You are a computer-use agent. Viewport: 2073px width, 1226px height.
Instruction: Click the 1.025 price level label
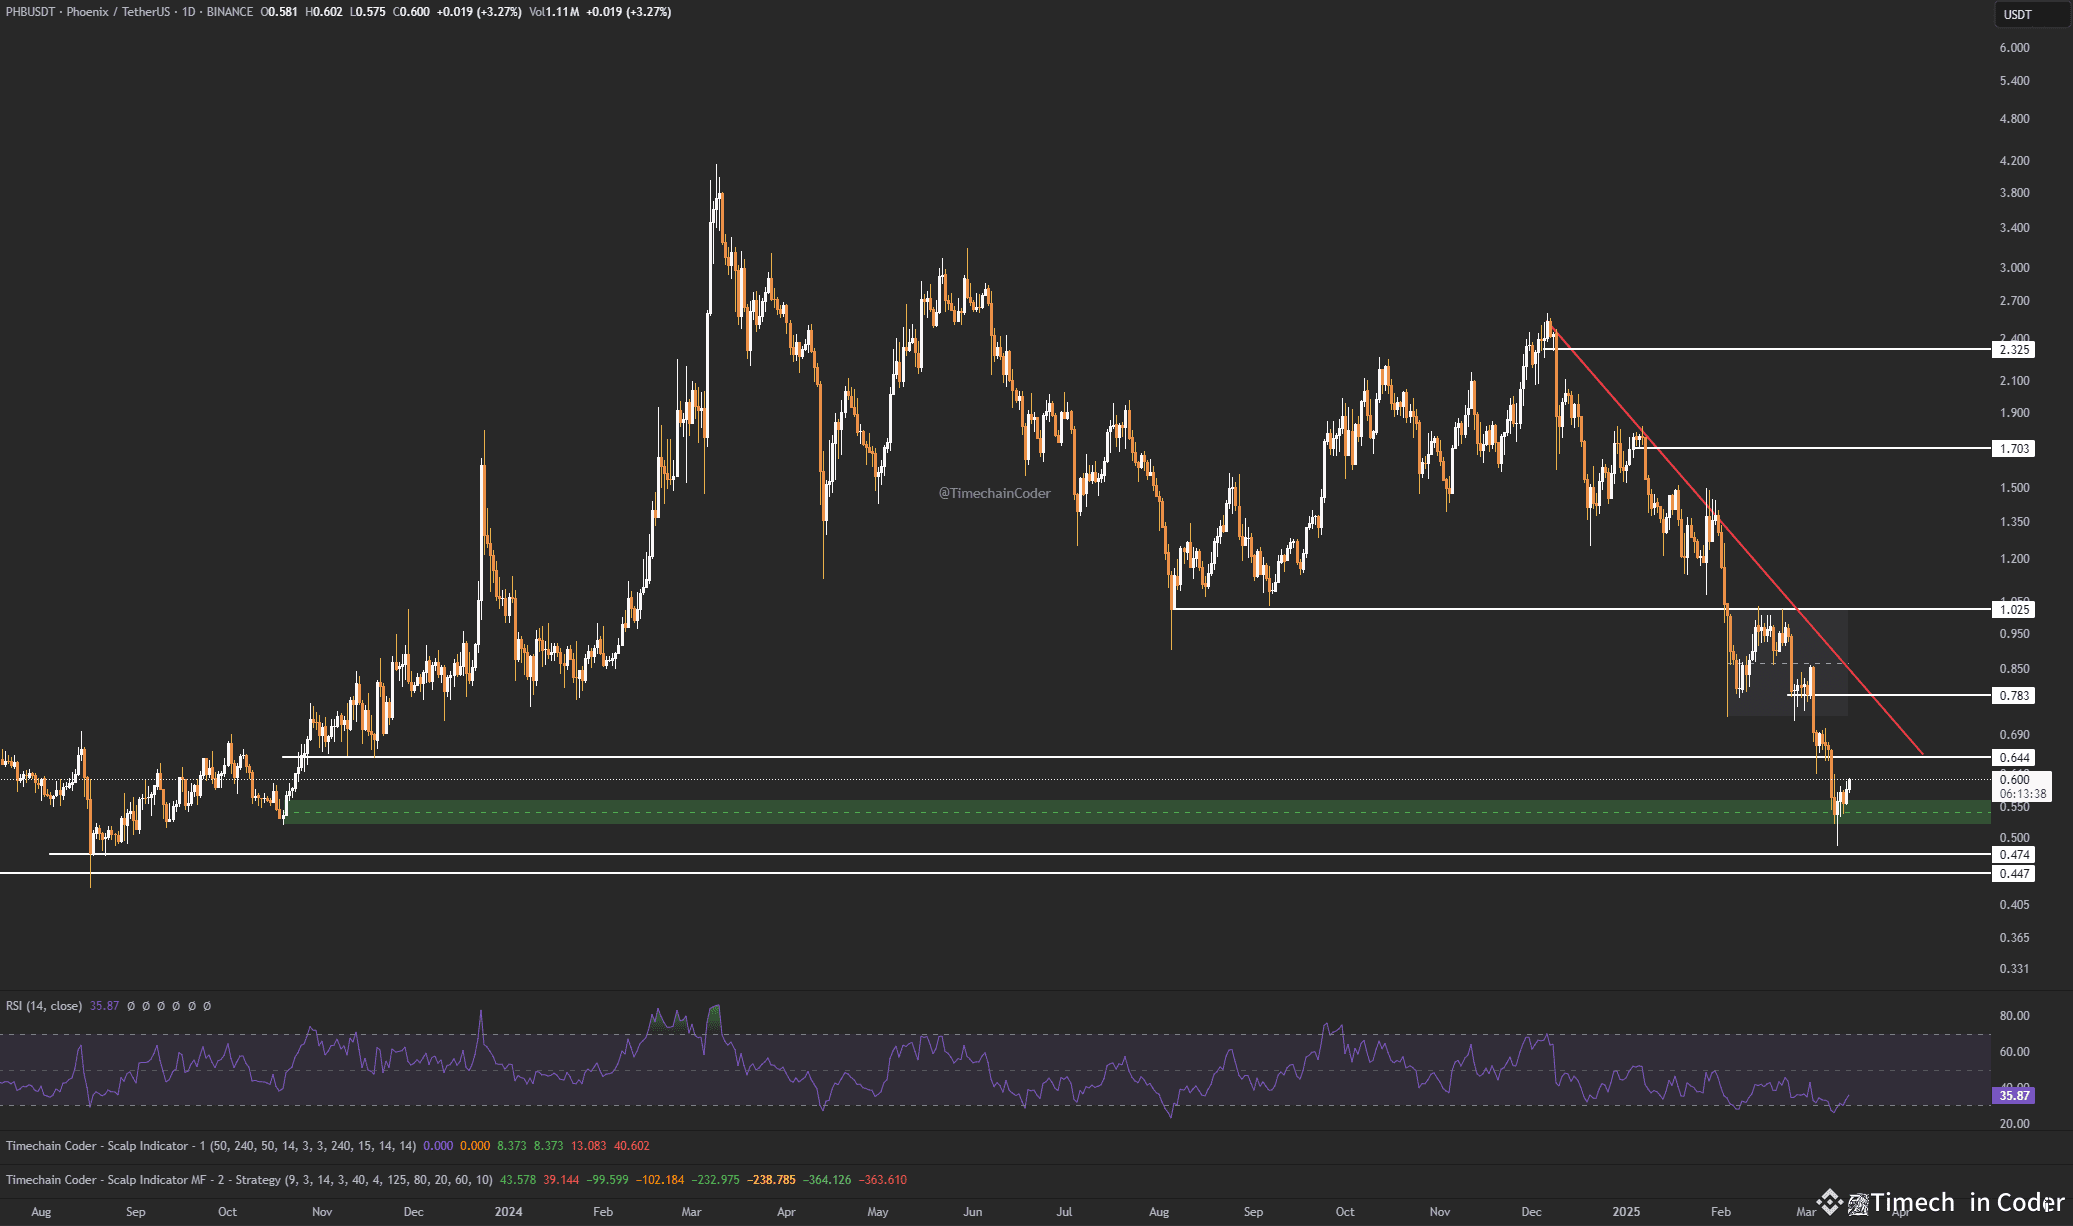2013,610
